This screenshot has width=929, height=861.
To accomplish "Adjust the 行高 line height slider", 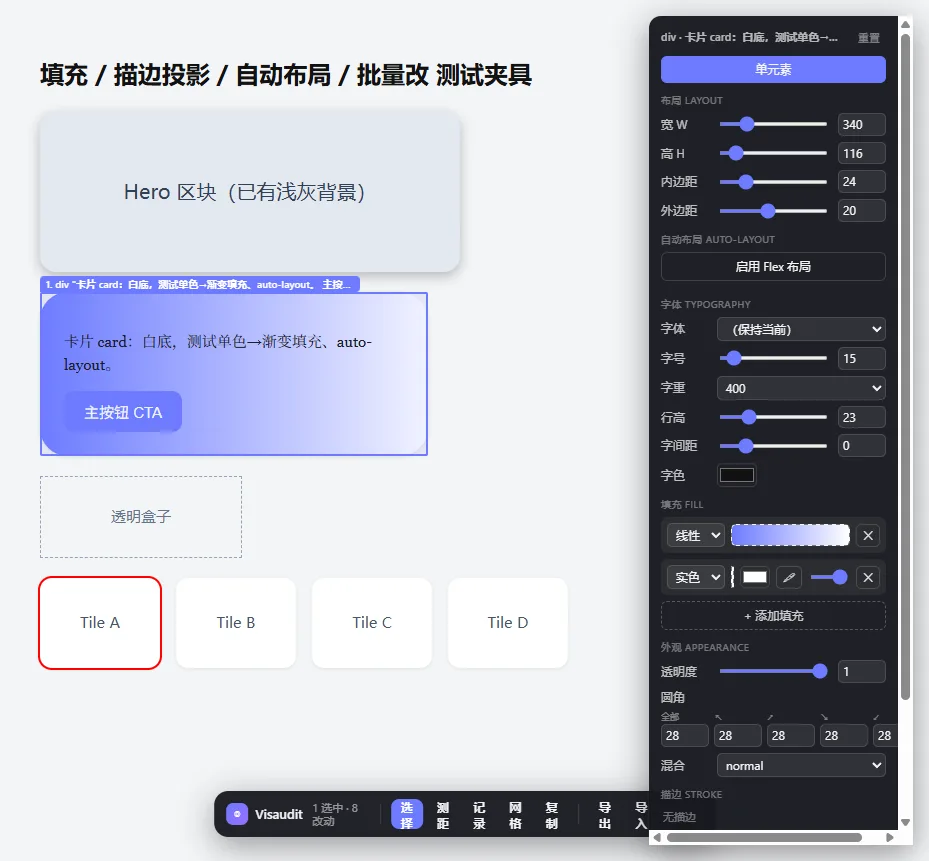I will pyautogui.click(x=773, y=417).
